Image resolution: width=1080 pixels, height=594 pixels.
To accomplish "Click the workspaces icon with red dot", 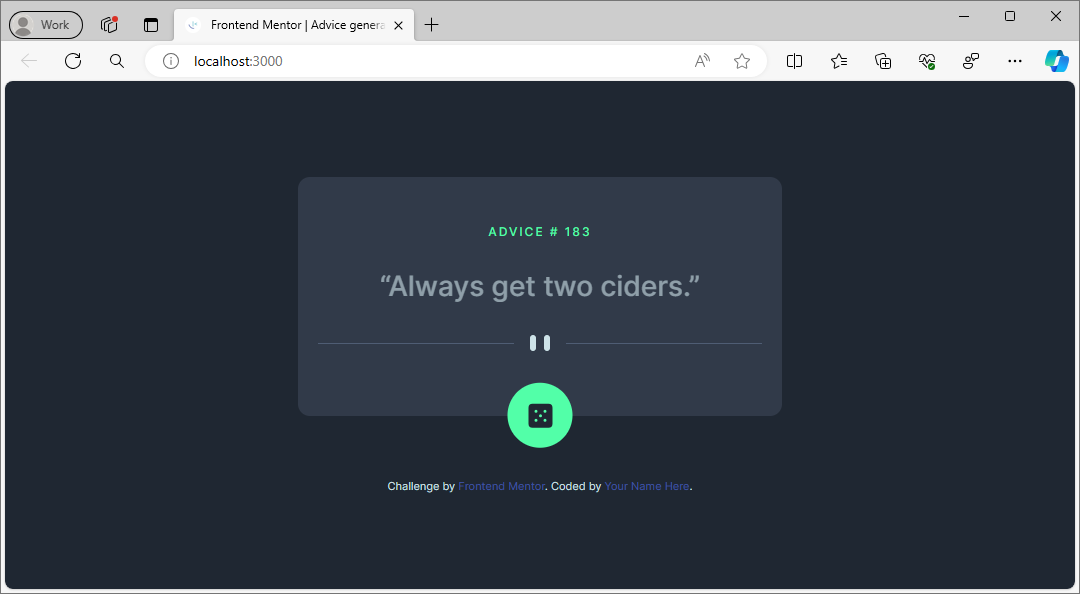I will coord(108,24).
